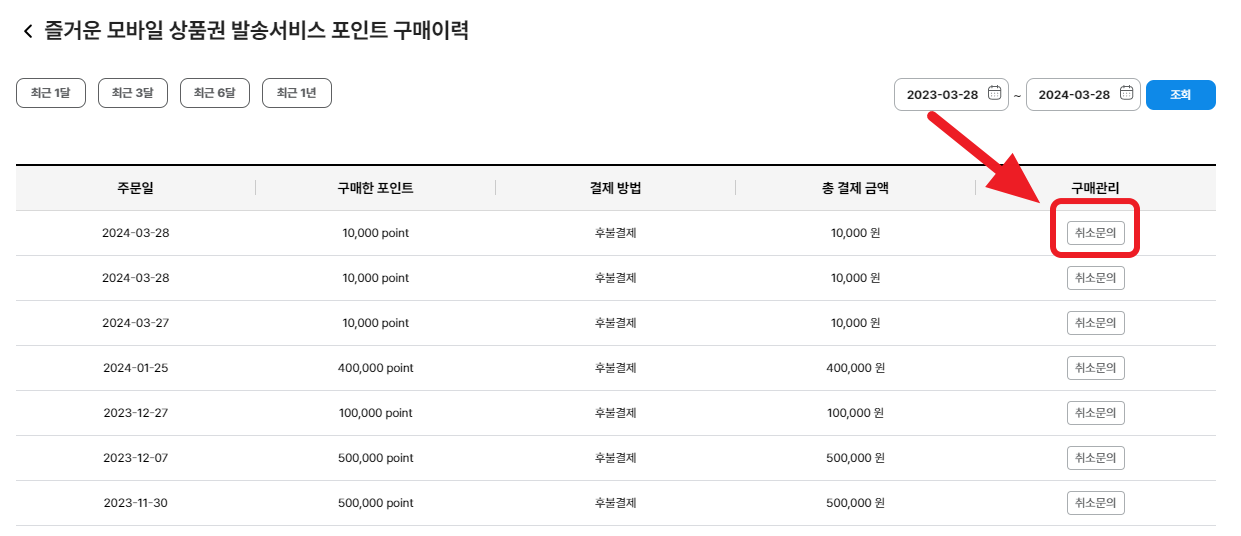Click the highlighted 취소문의 button in first row
This screenshot has height=536, width=1241.
coord(1095,233)
